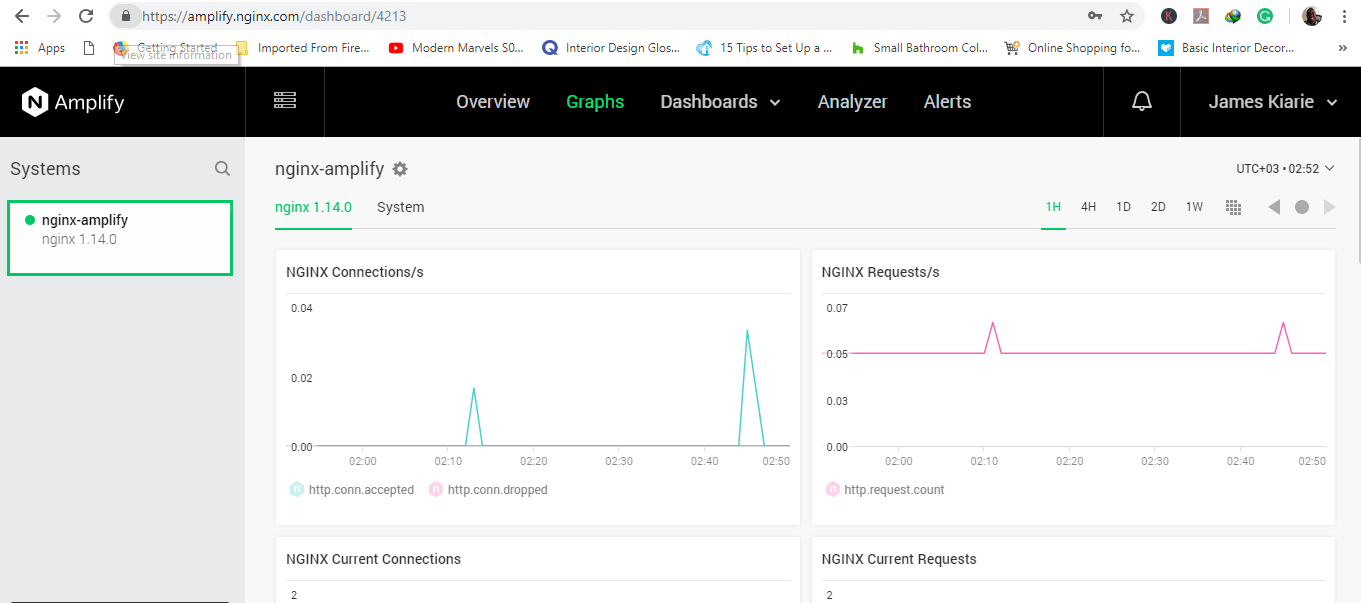Open the Graphs page
This screenshot has width=1361, height=603.
(x=595, y=102)
